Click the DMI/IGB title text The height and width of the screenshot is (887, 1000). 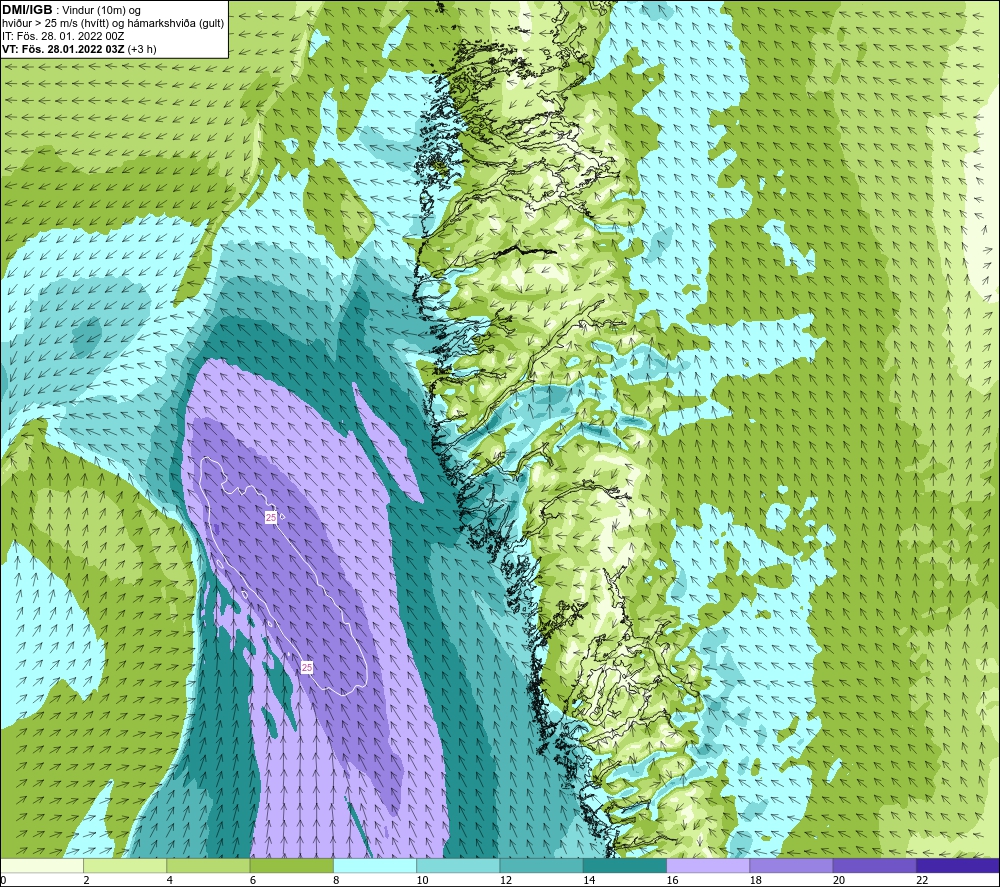pyautogui.click(x=27, y=10)
